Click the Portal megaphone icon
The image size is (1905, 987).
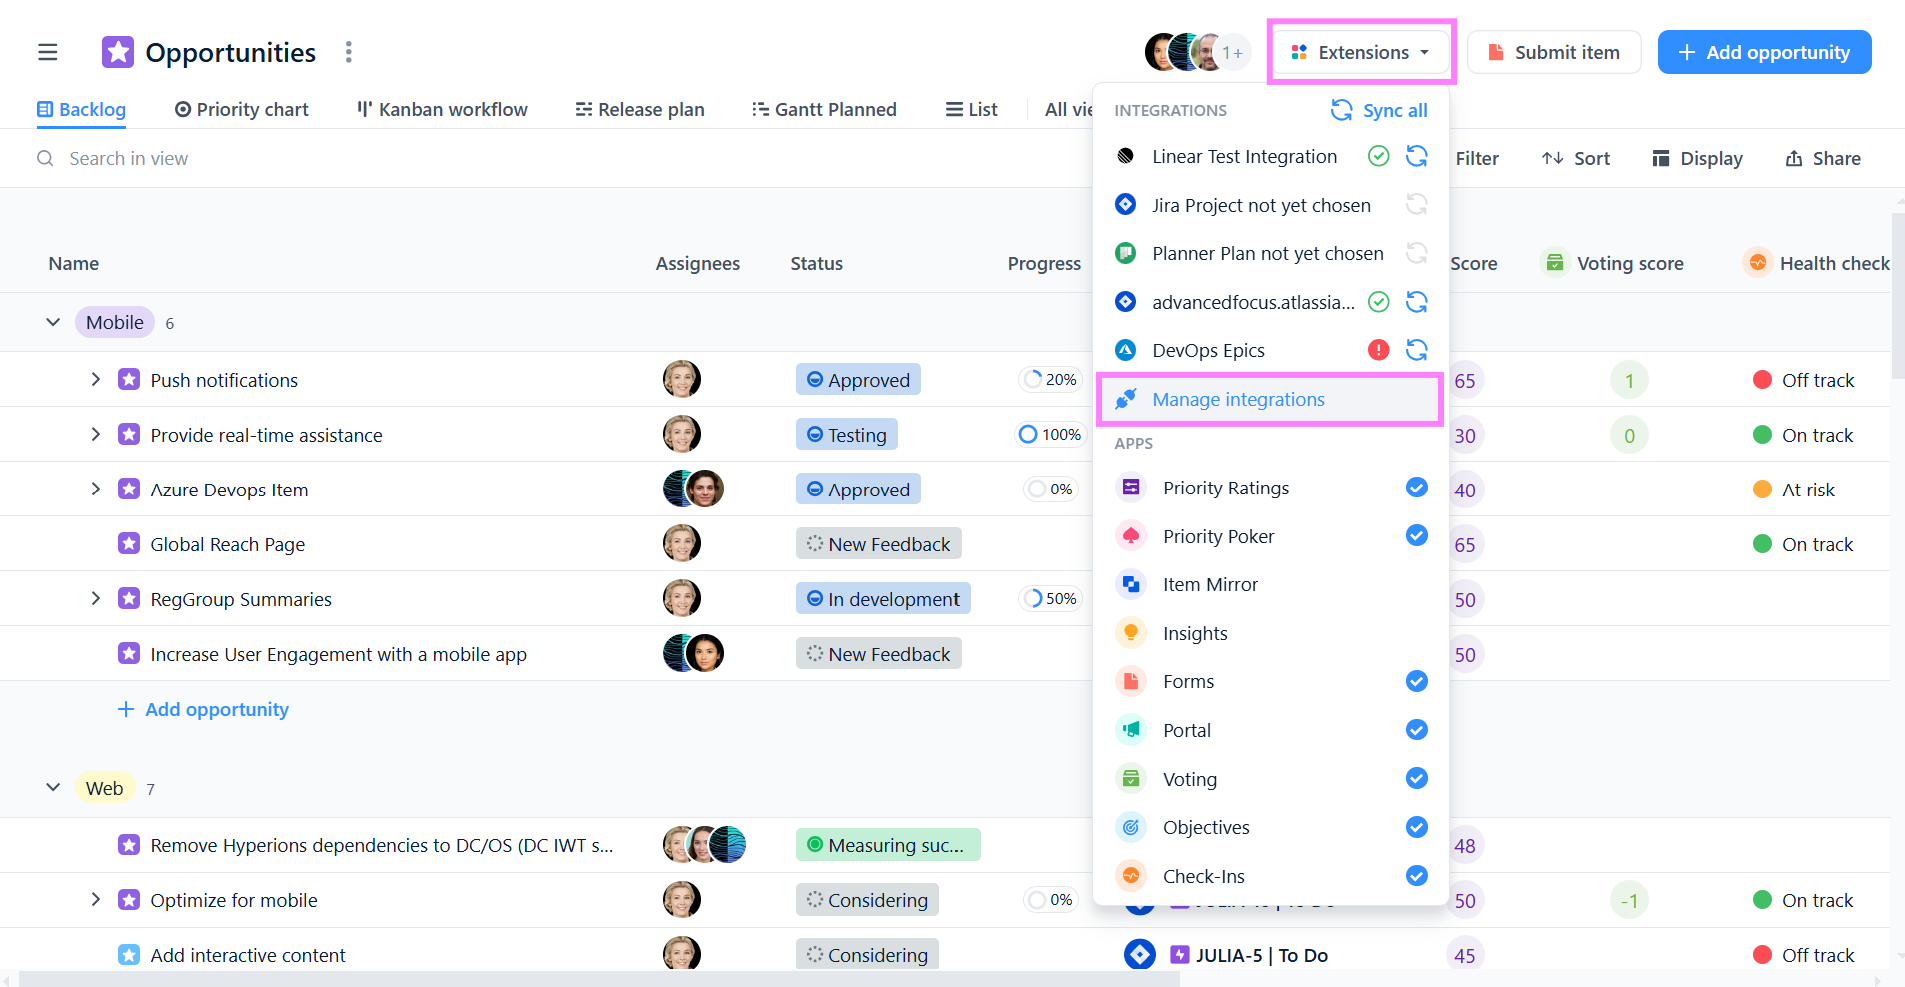tap(1131, 730)
